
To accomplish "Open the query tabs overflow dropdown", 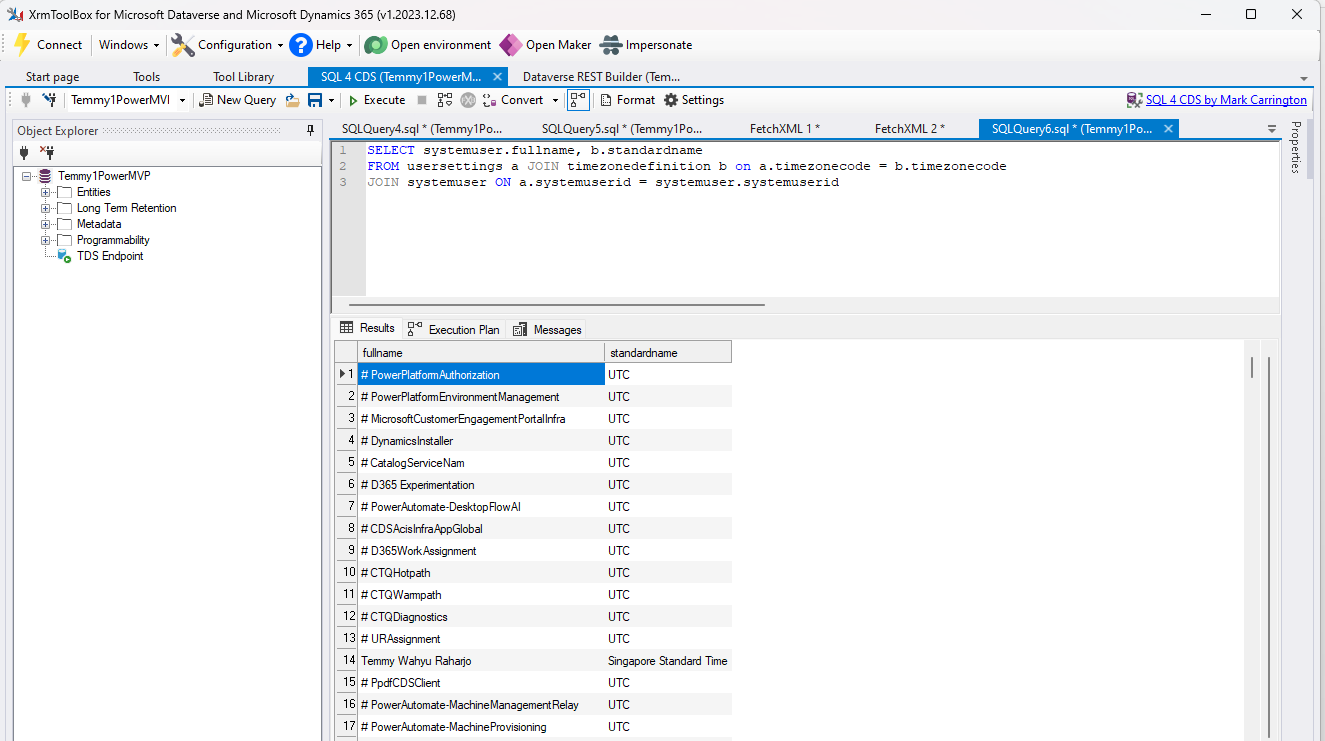I will 1272,129.
